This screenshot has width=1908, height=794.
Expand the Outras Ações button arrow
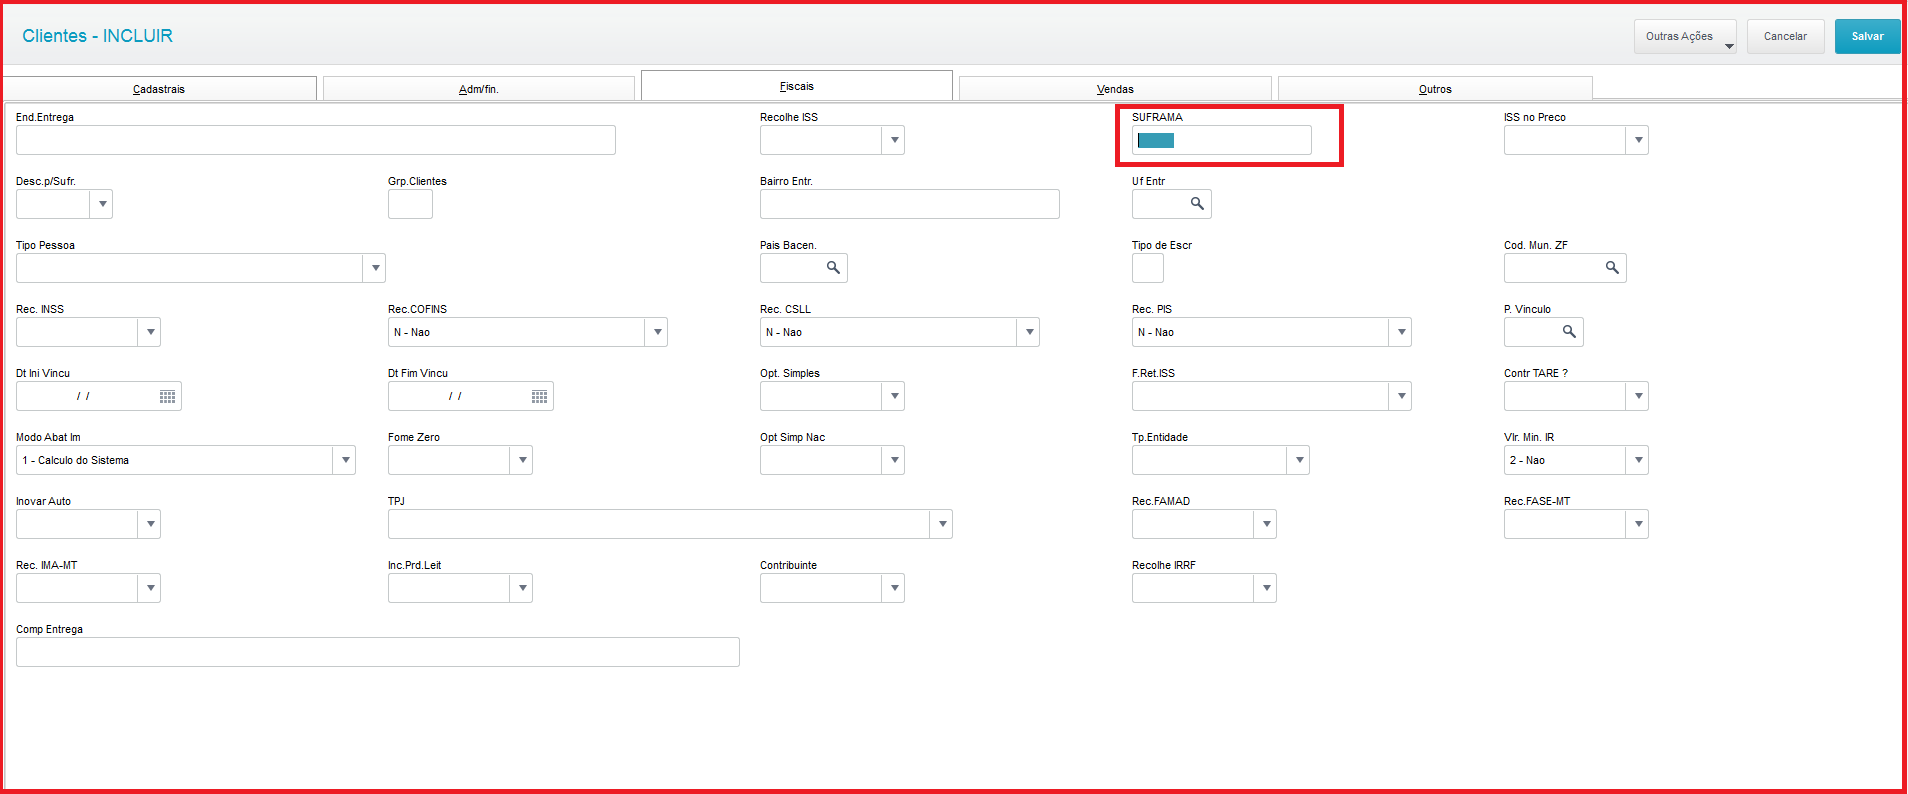[x=1729, y=46]
